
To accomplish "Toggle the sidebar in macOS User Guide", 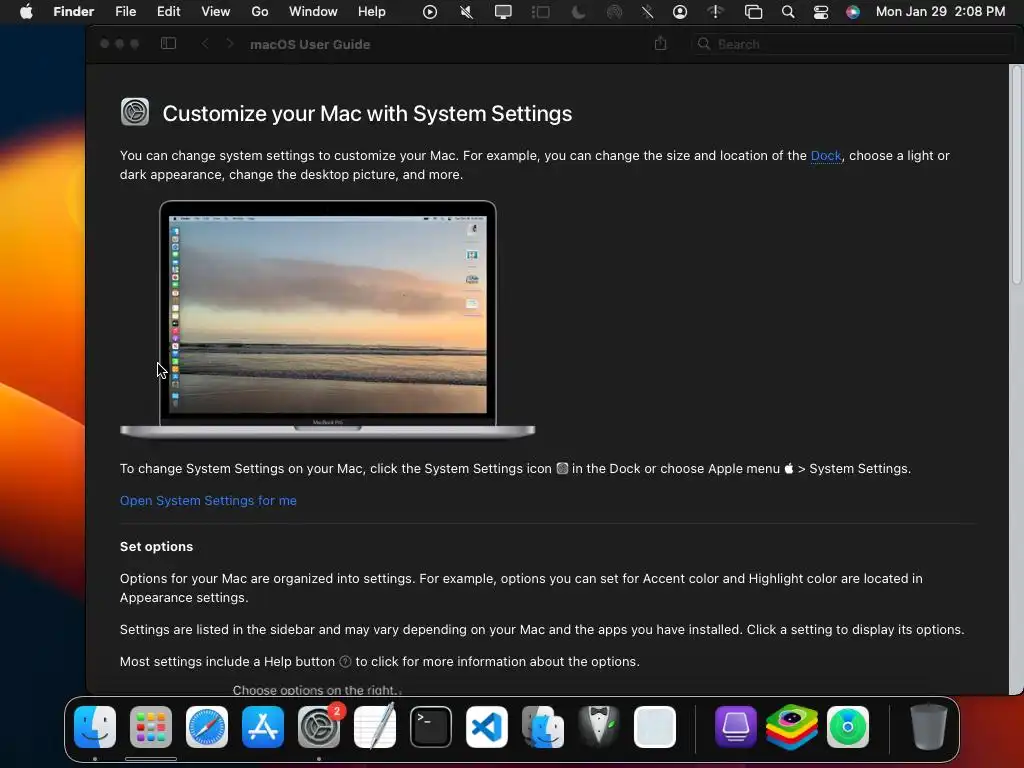I will (x=168, y=44).
